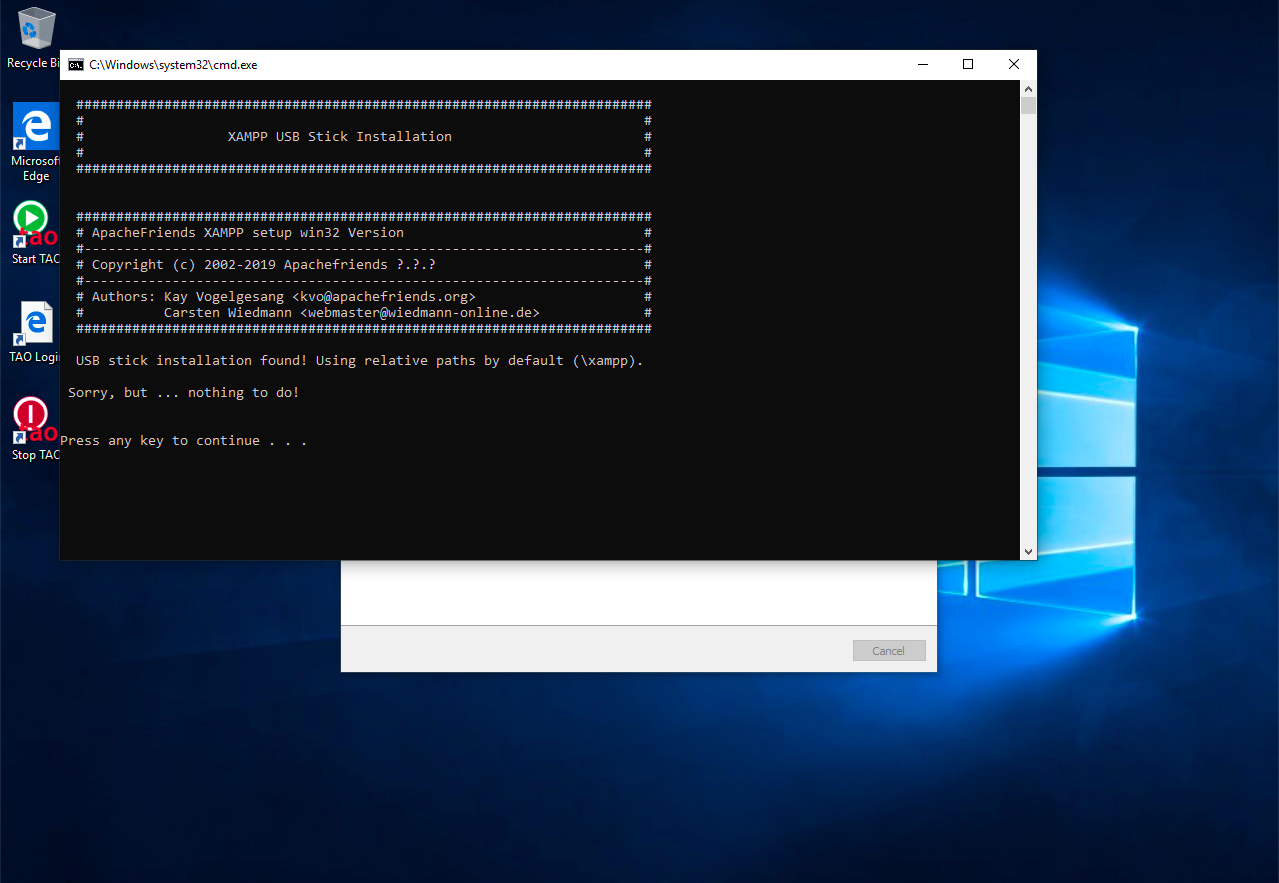Viewport: 1279px width, 883px height.
Task: Launch Microsoft Edge from the desktop
Action: click(35, 128)
